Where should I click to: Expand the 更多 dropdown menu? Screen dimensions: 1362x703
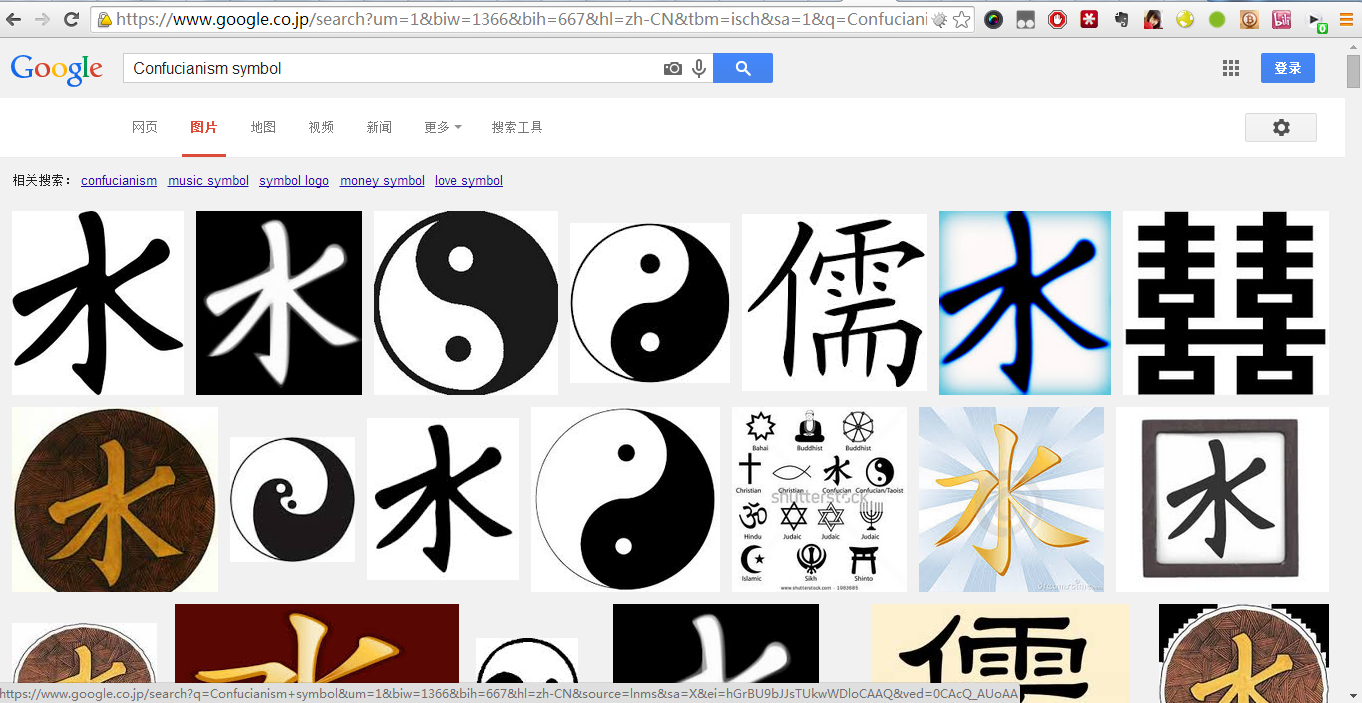443,127
